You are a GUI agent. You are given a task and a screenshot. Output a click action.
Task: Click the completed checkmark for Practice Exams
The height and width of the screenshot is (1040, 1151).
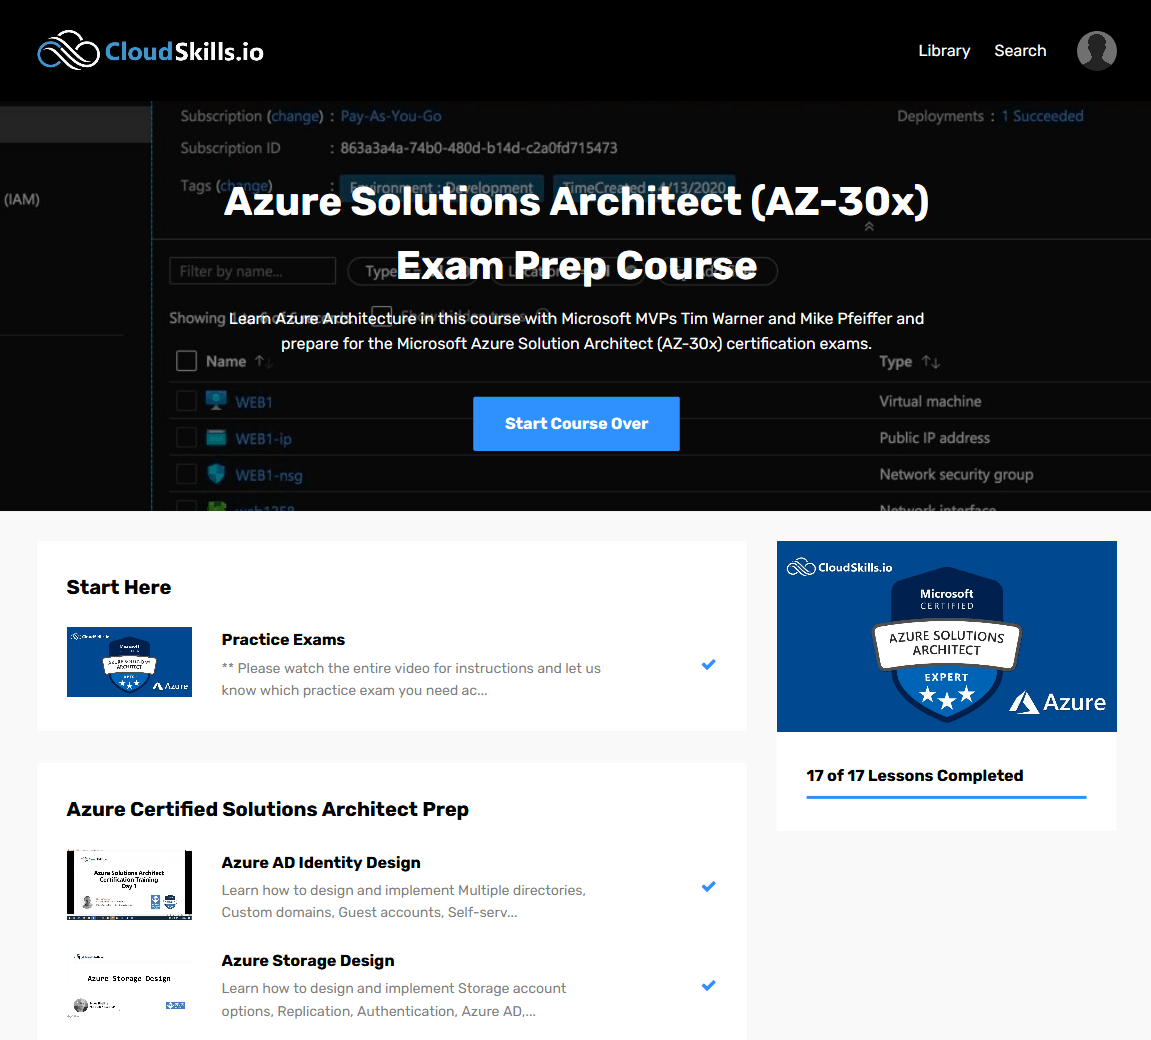pyautogui.click(x=708, y=664)
